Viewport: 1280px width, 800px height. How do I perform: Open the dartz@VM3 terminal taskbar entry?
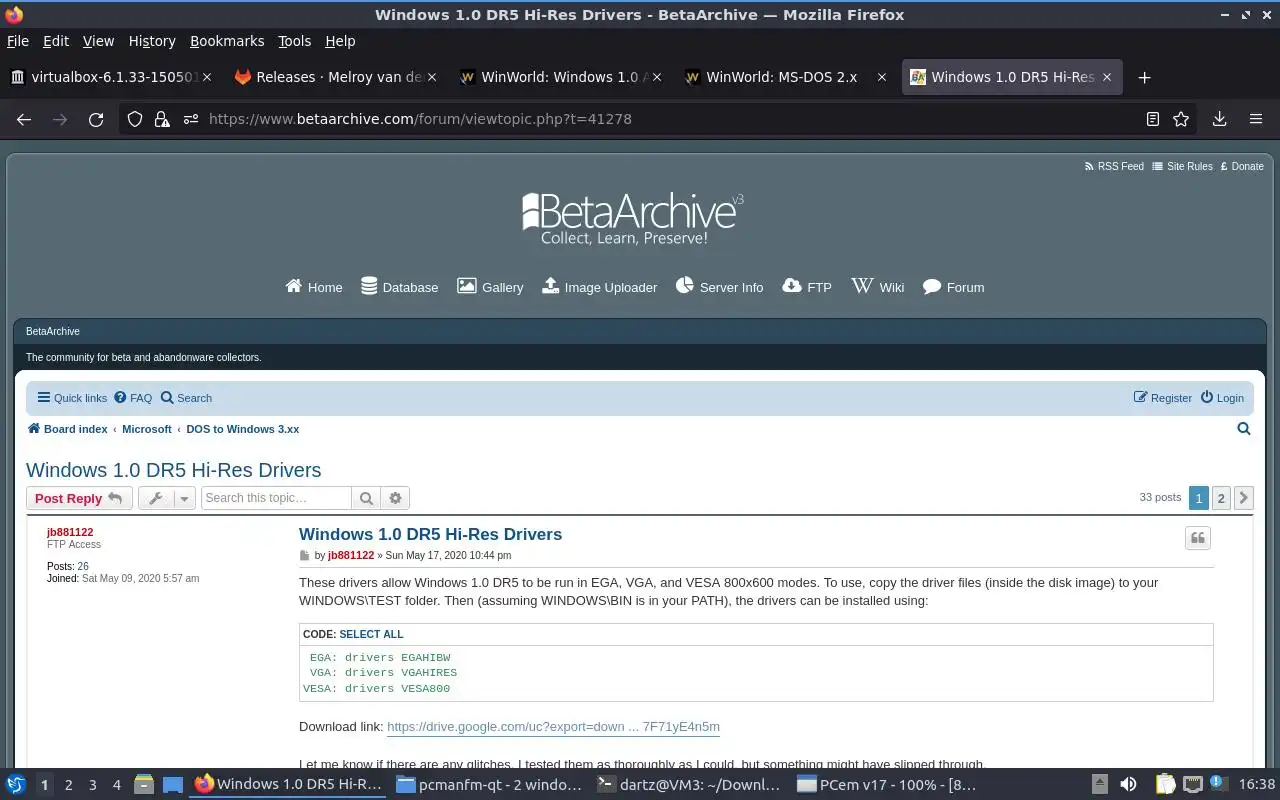688,785
